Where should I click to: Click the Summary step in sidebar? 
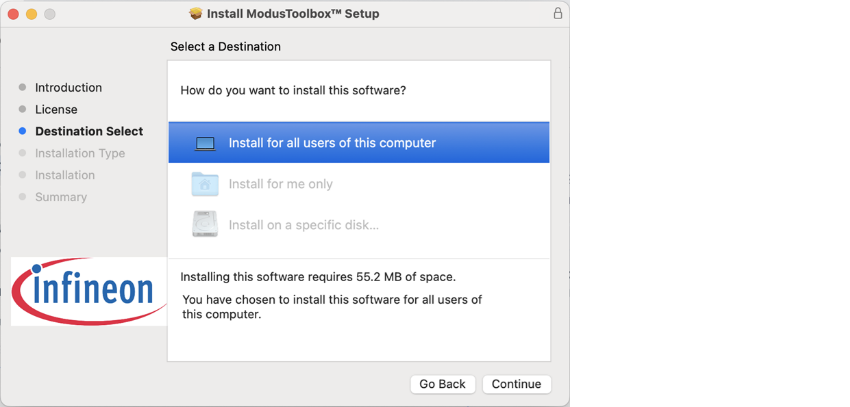(61, 197)
